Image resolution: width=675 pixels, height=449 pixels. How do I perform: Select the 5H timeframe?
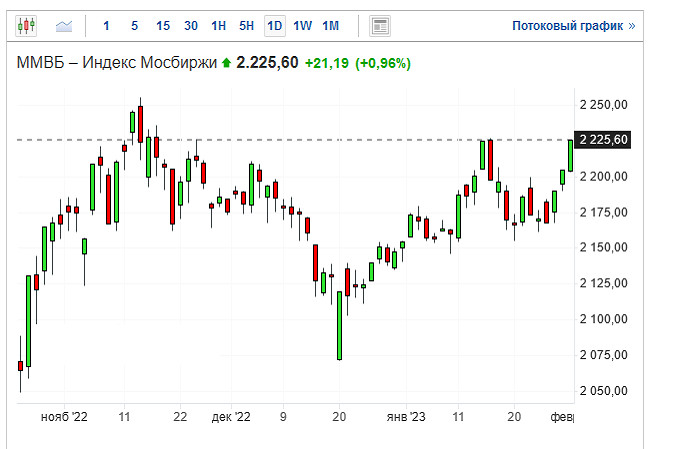247,26
